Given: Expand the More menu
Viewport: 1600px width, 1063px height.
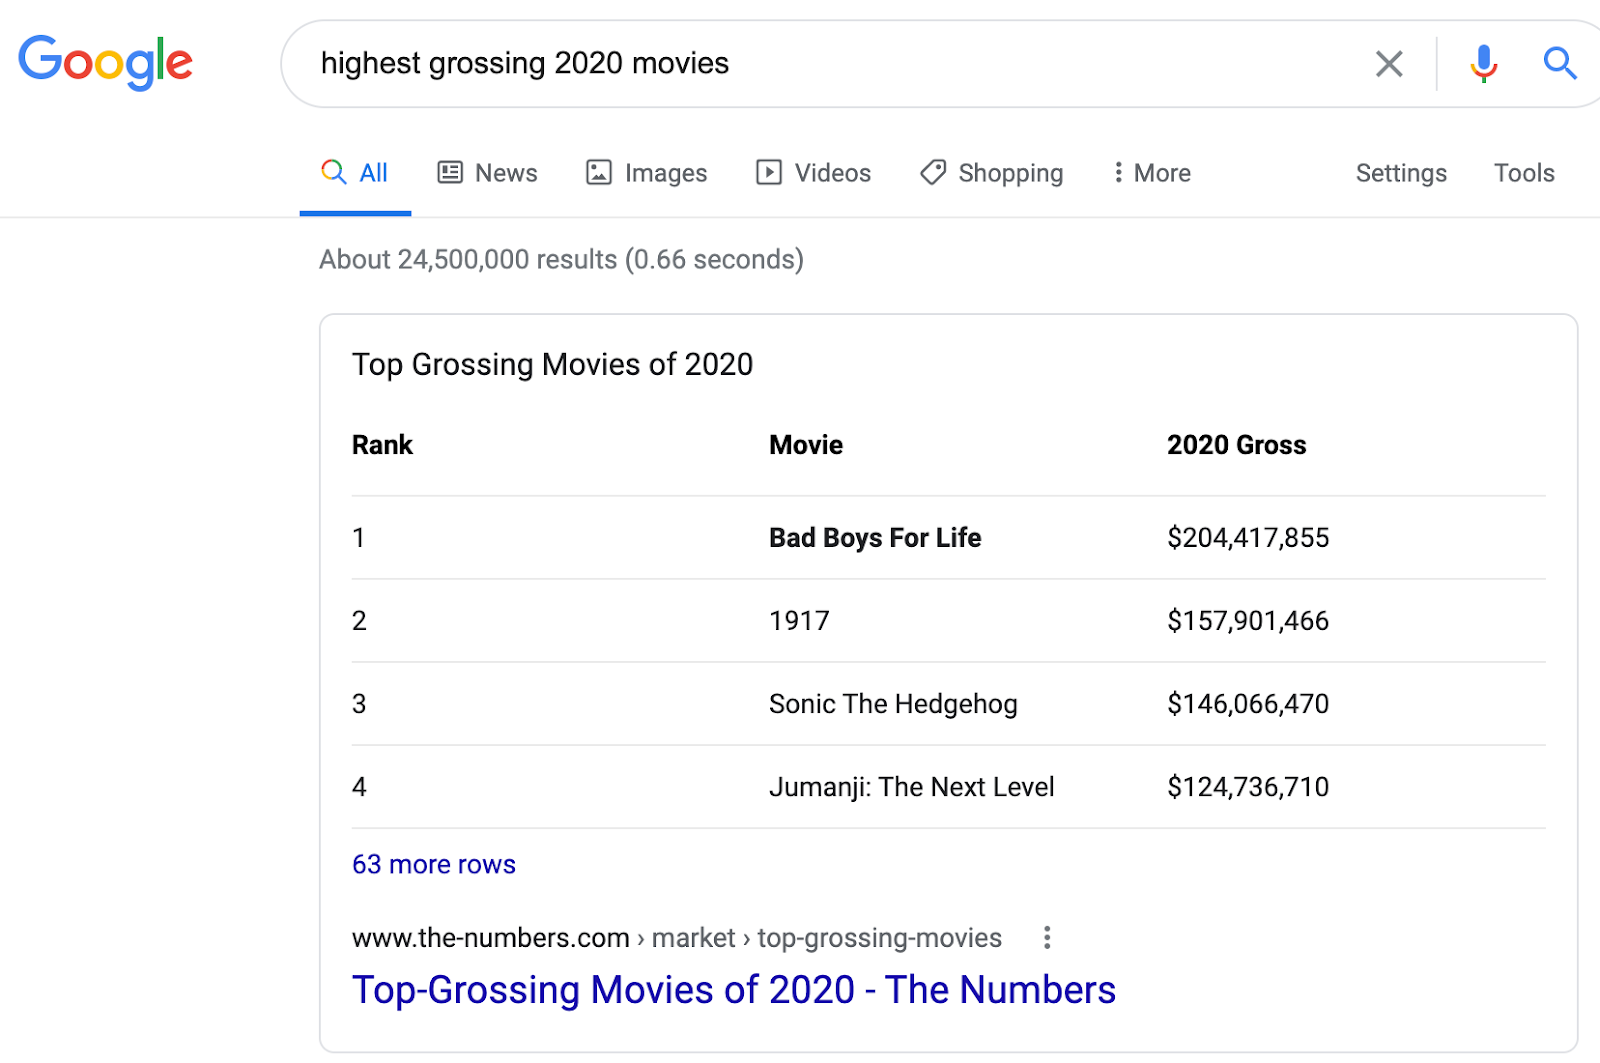Looking at the screenshot, I should tap(1152, 173).
